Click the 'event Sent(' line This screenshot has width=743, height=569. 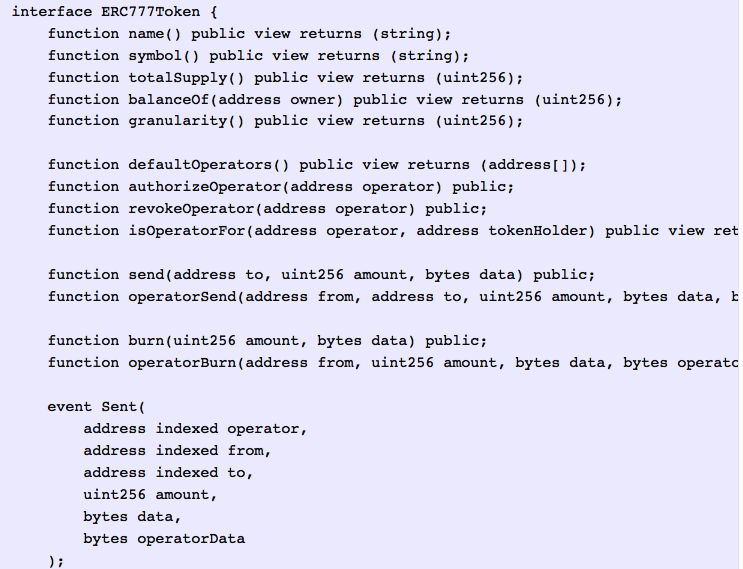coord(97,406)
